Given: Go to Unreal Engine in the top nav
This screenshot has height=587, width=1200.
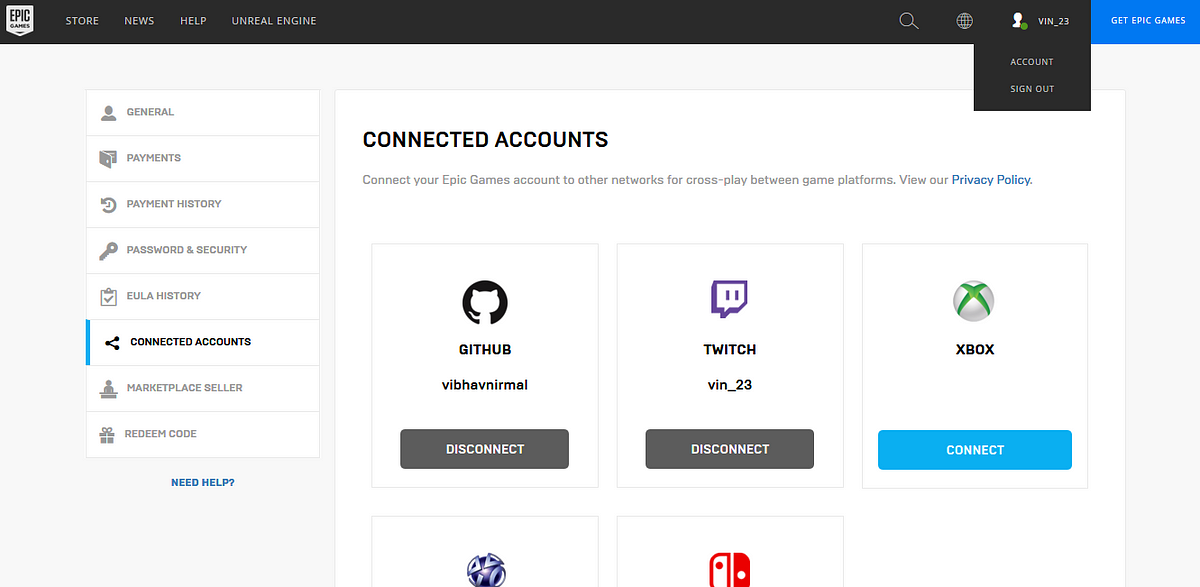Looking at the screenshot, I should coord(274,21).
